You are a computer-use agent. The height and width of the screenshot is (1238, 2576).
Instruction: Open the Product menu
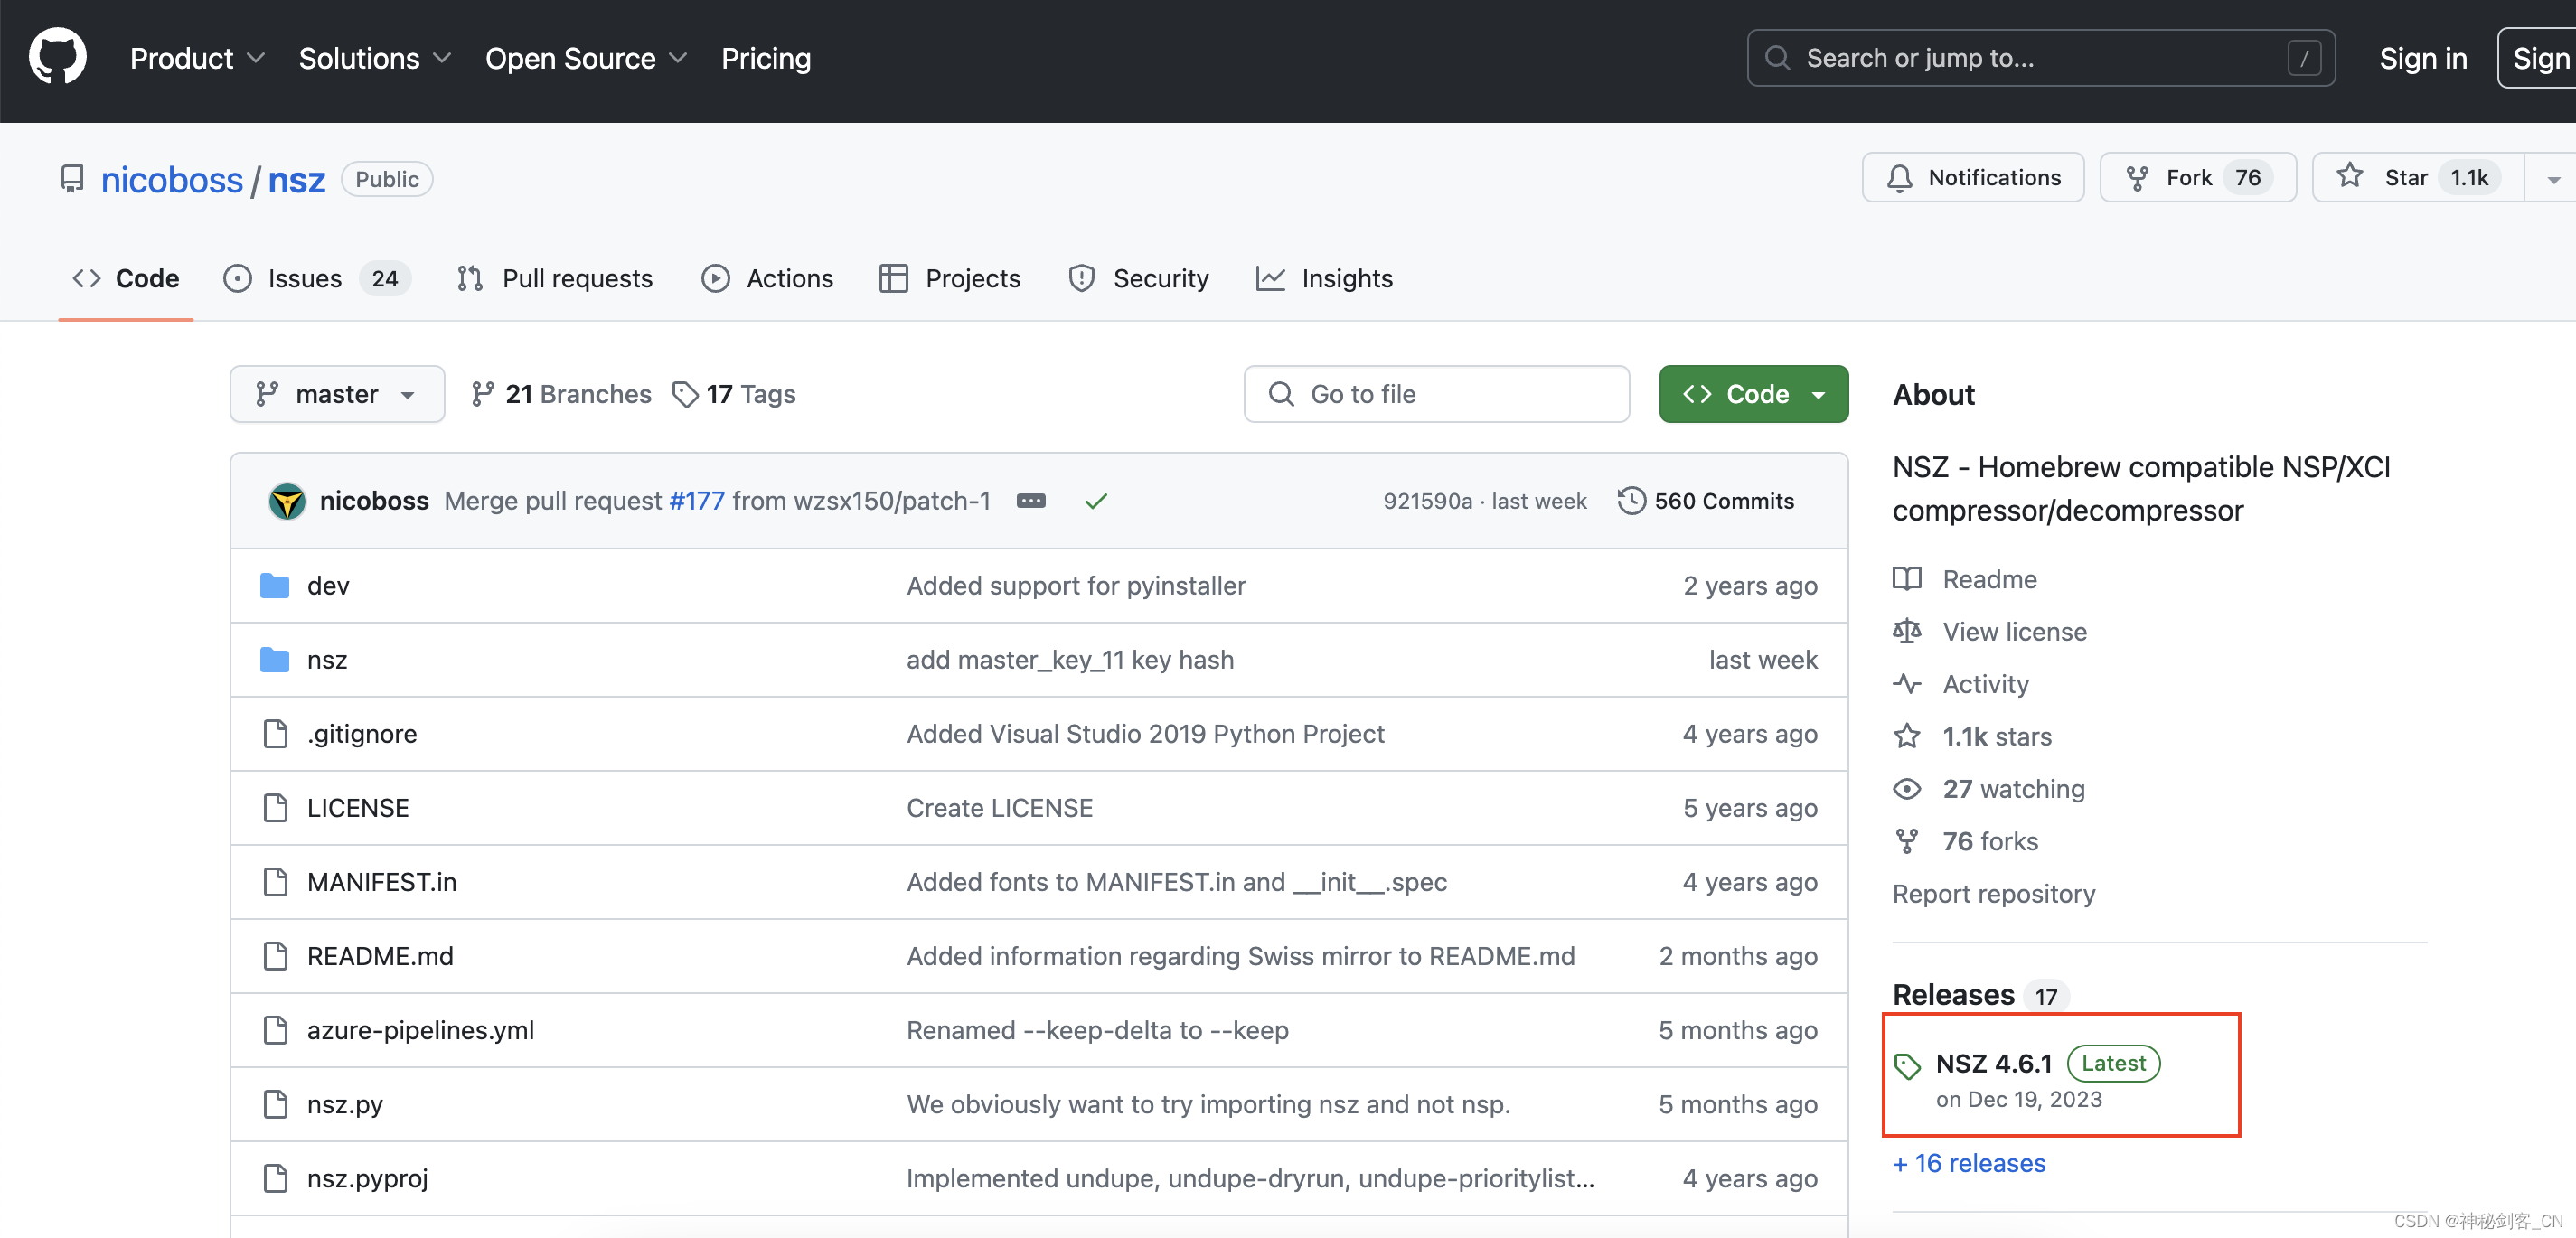point(197,58)
